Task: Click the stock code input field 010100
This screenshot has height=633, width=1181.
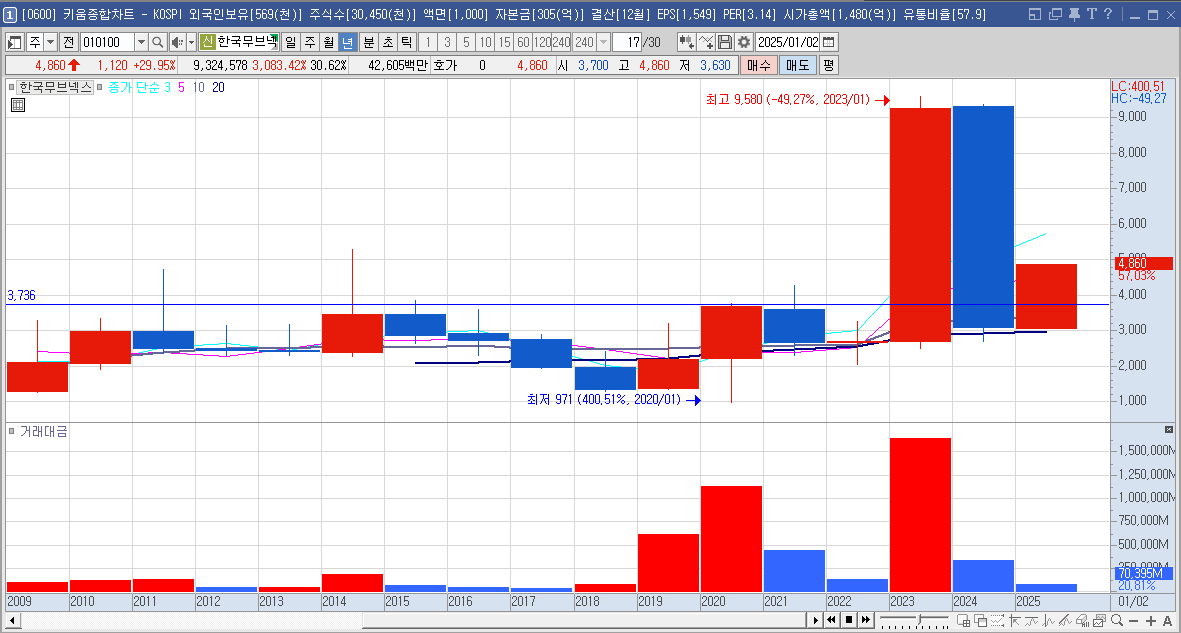Action: (x=107, y=42)
